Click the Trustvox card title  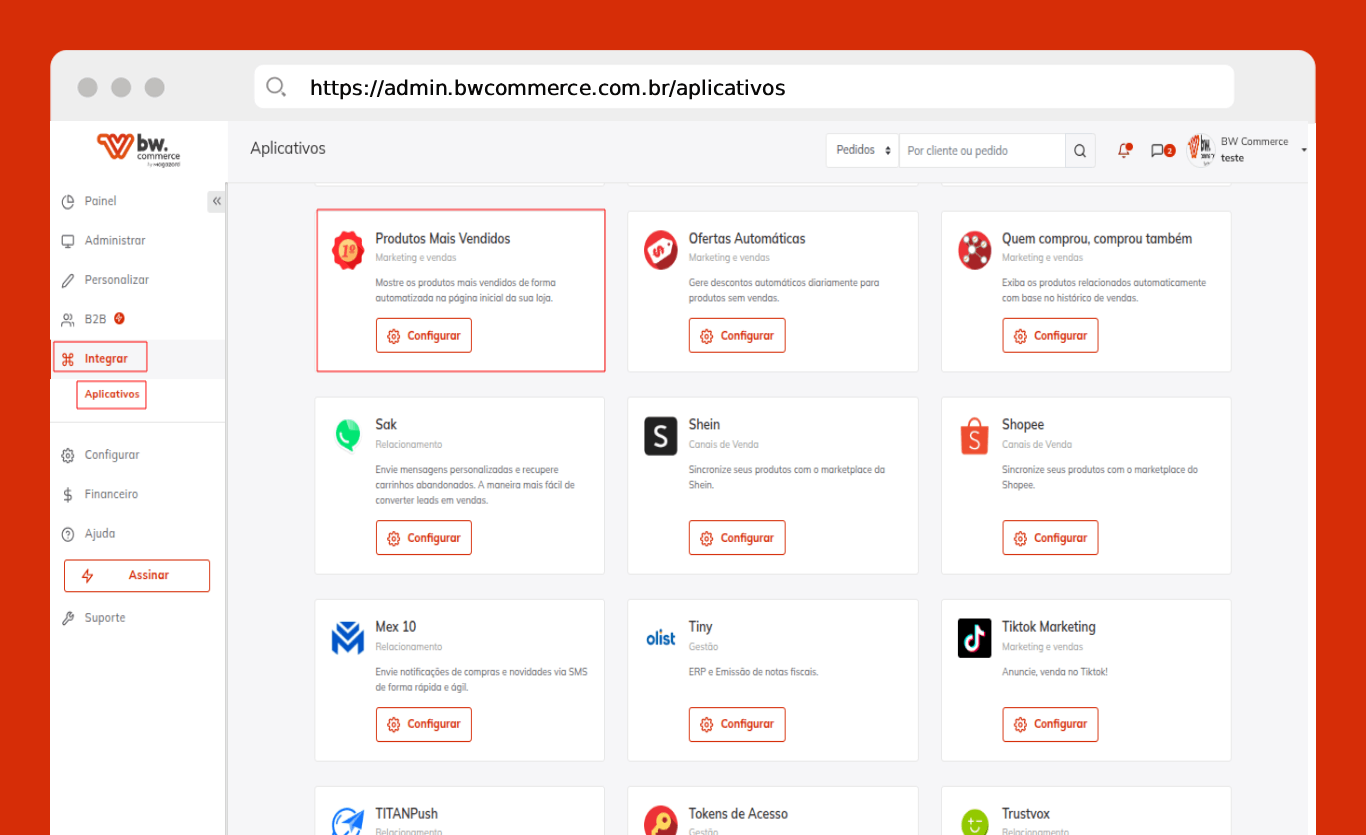click(1026, 814)
